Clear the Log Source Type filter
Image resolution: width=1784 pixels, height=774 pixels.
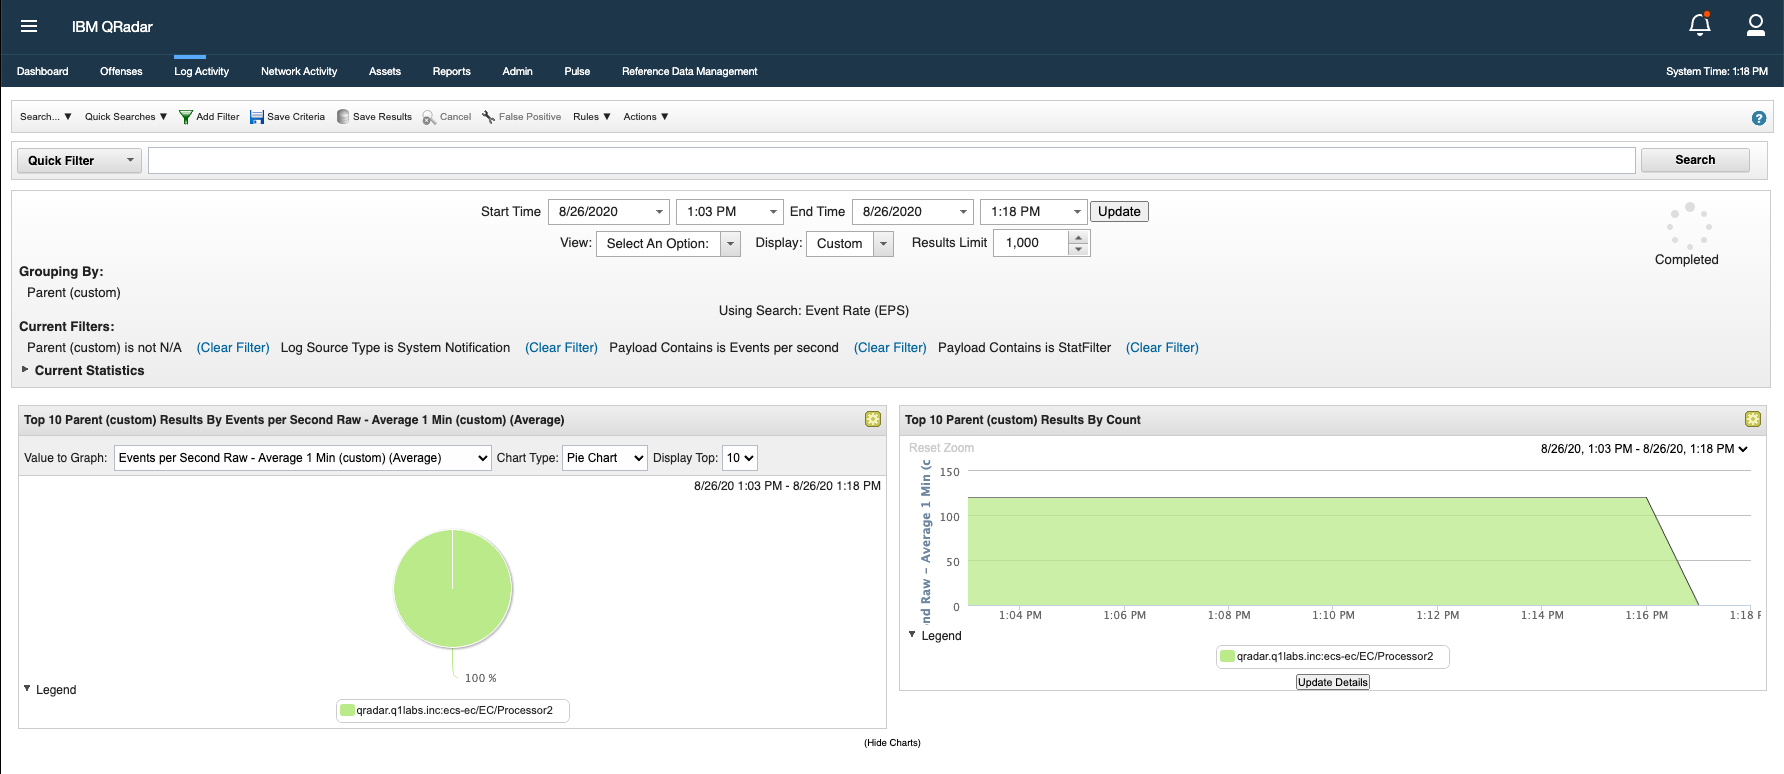point(561,348)
